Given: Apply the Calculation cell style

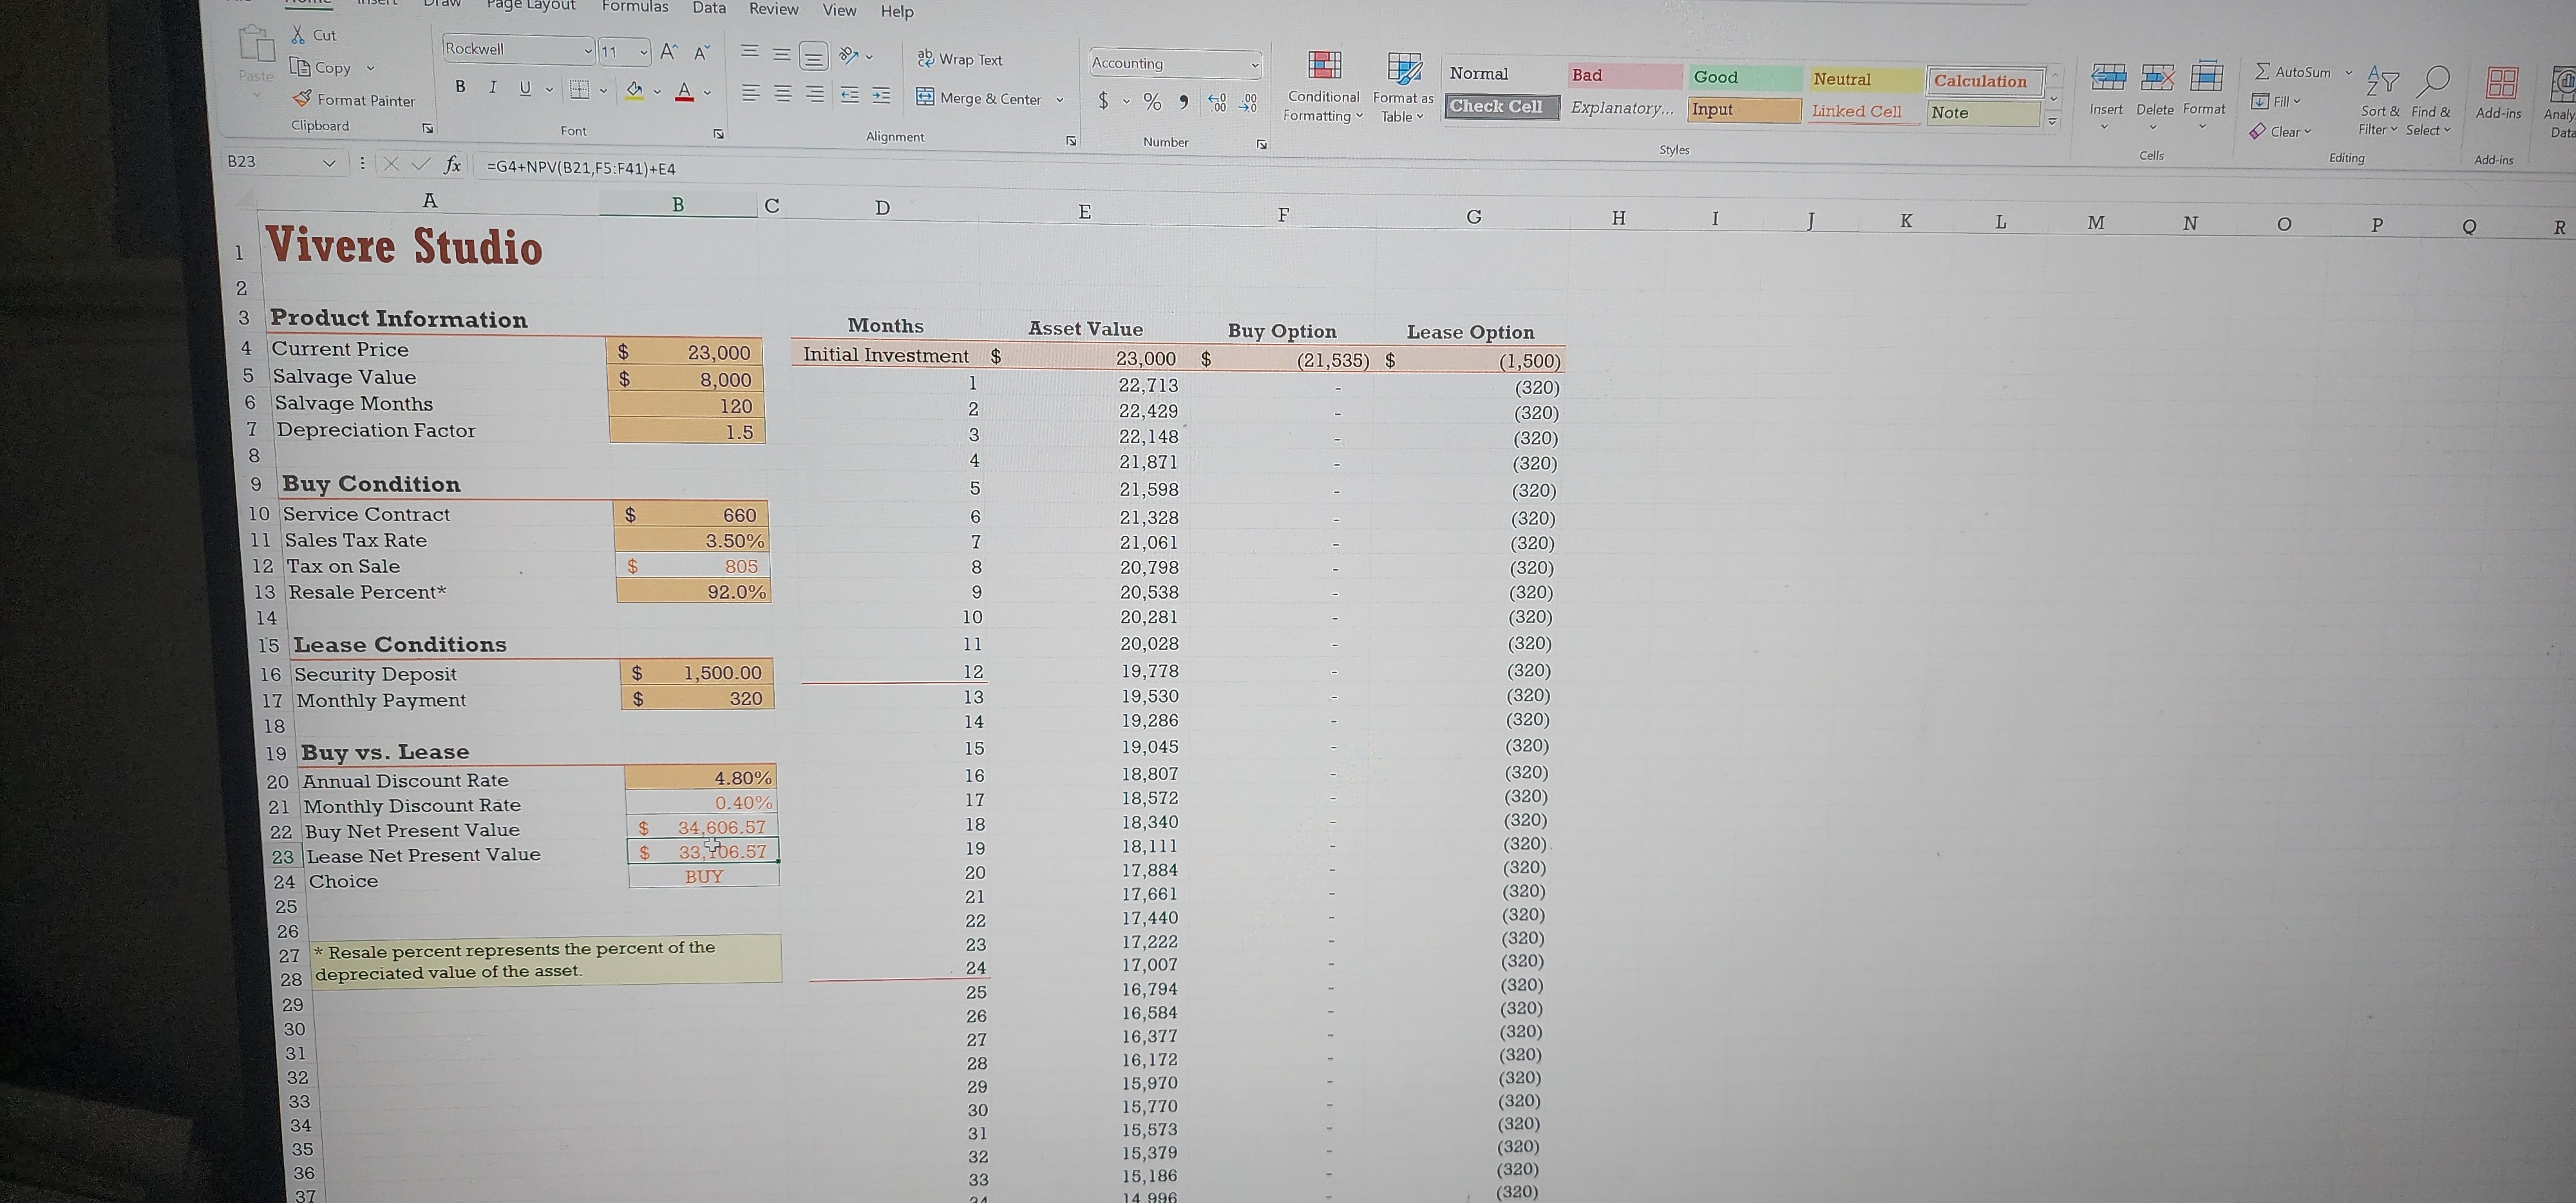Looking at the screenshot, I should click(1983, 81).
